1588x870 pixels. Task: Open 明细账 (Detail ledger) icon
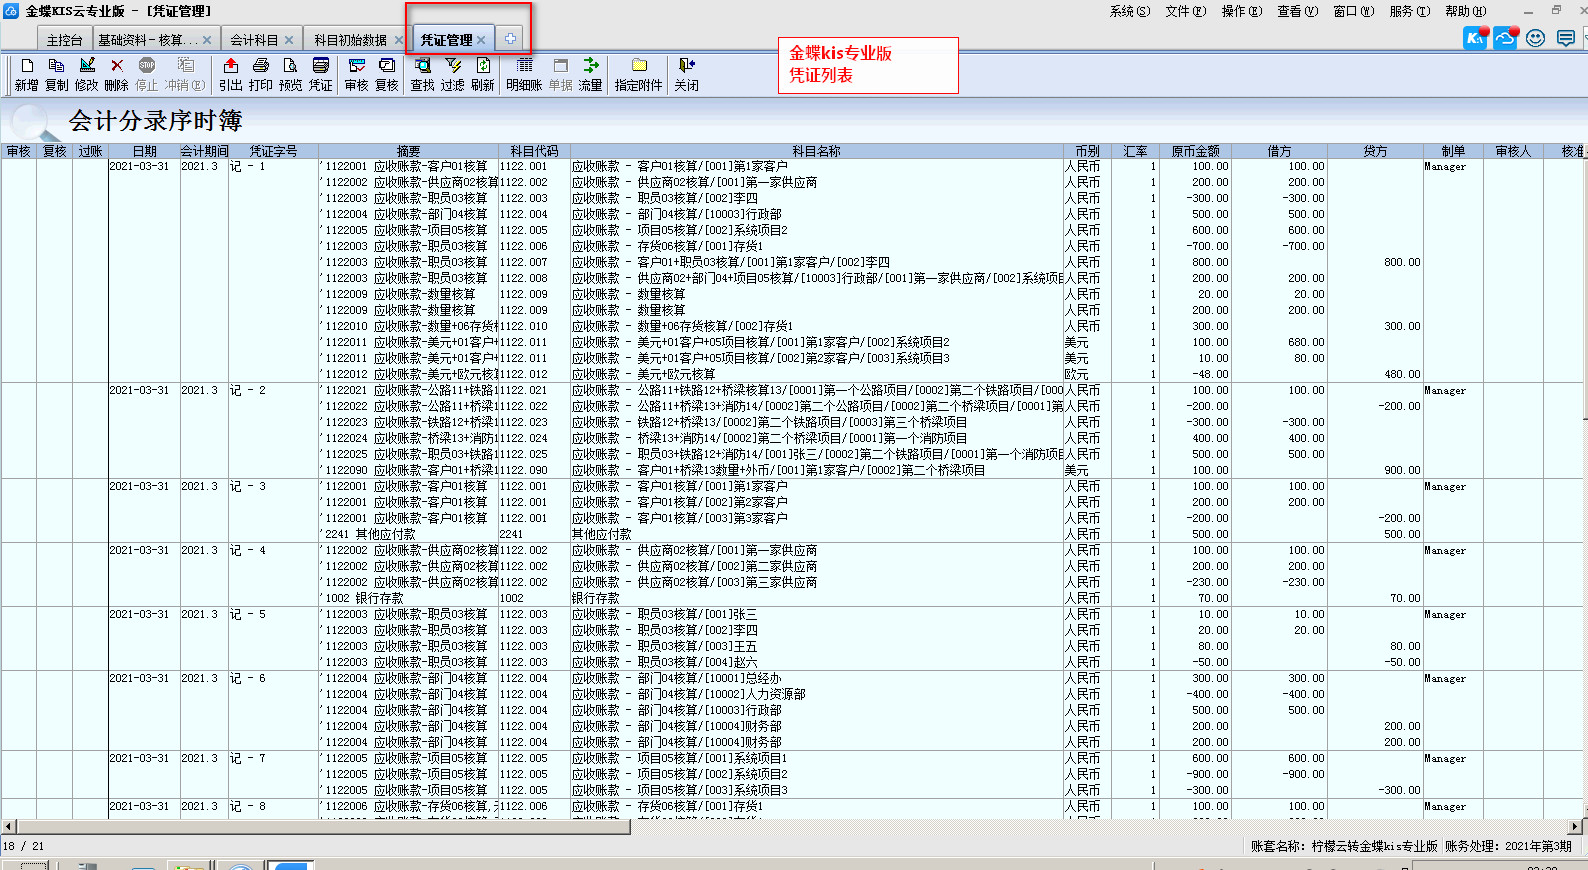coord(524,66)
